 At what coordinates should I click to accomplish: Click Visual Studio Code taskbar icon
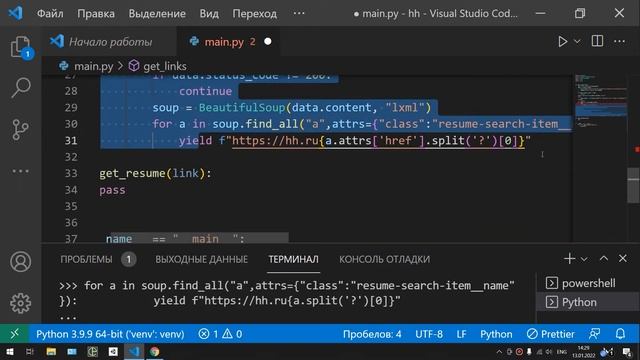tap(134, 351)
